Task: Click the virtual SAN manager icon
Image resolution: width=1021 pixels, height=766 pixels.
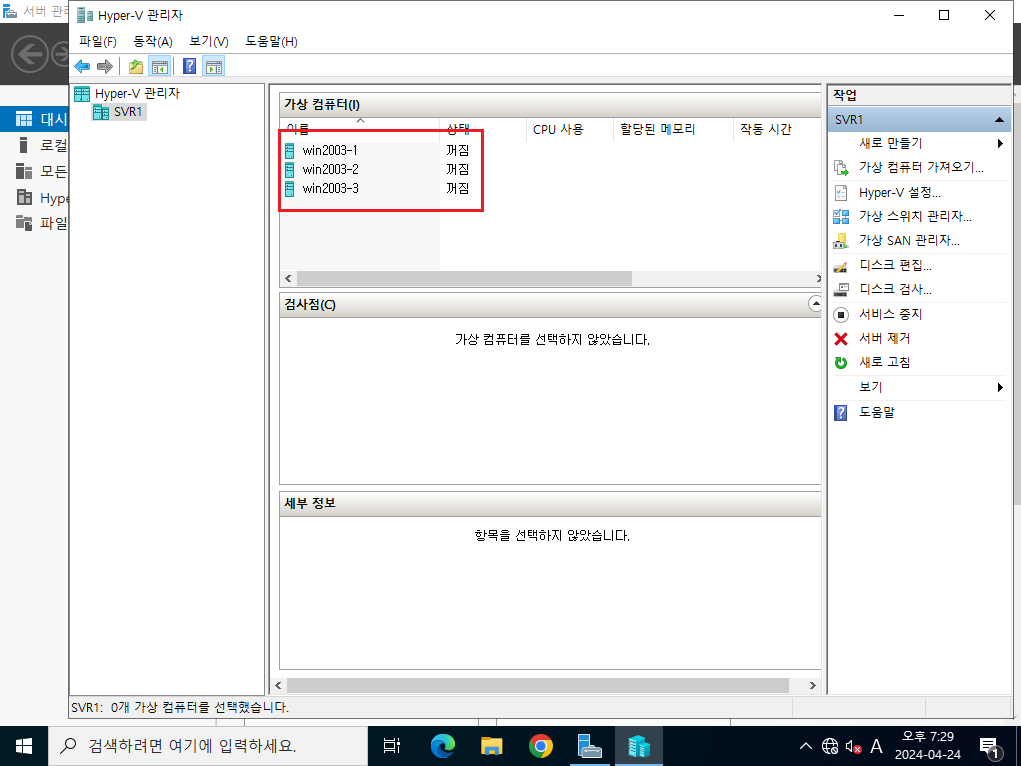Action: [841, 241]
